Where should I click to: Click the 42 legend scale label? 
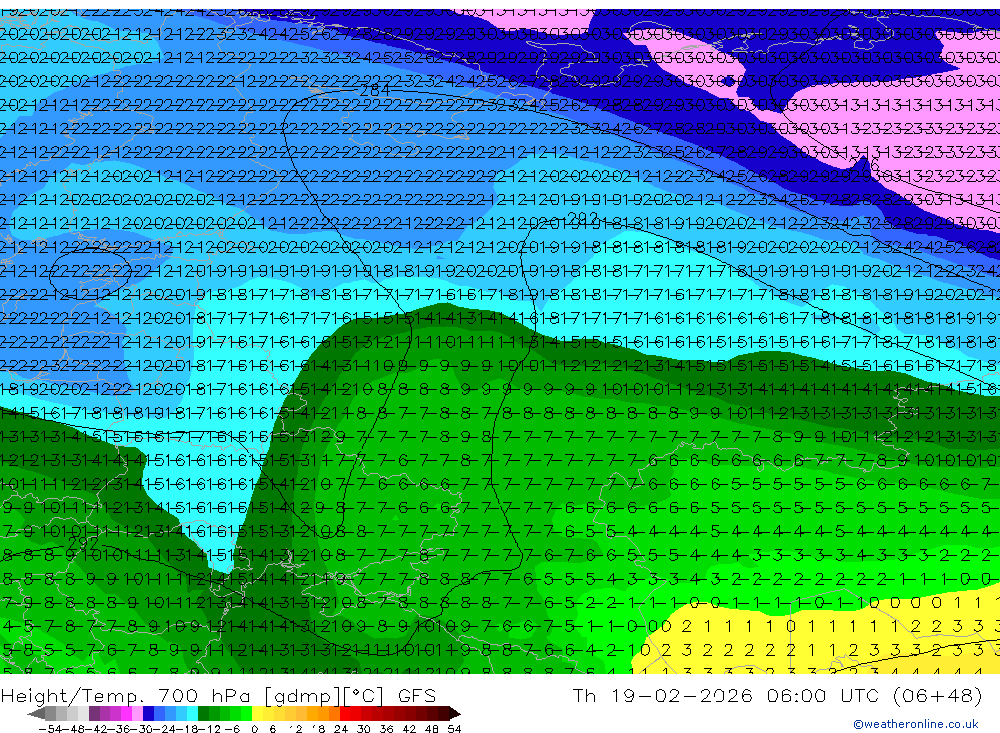pyautogui.click(x=409, y=729)
